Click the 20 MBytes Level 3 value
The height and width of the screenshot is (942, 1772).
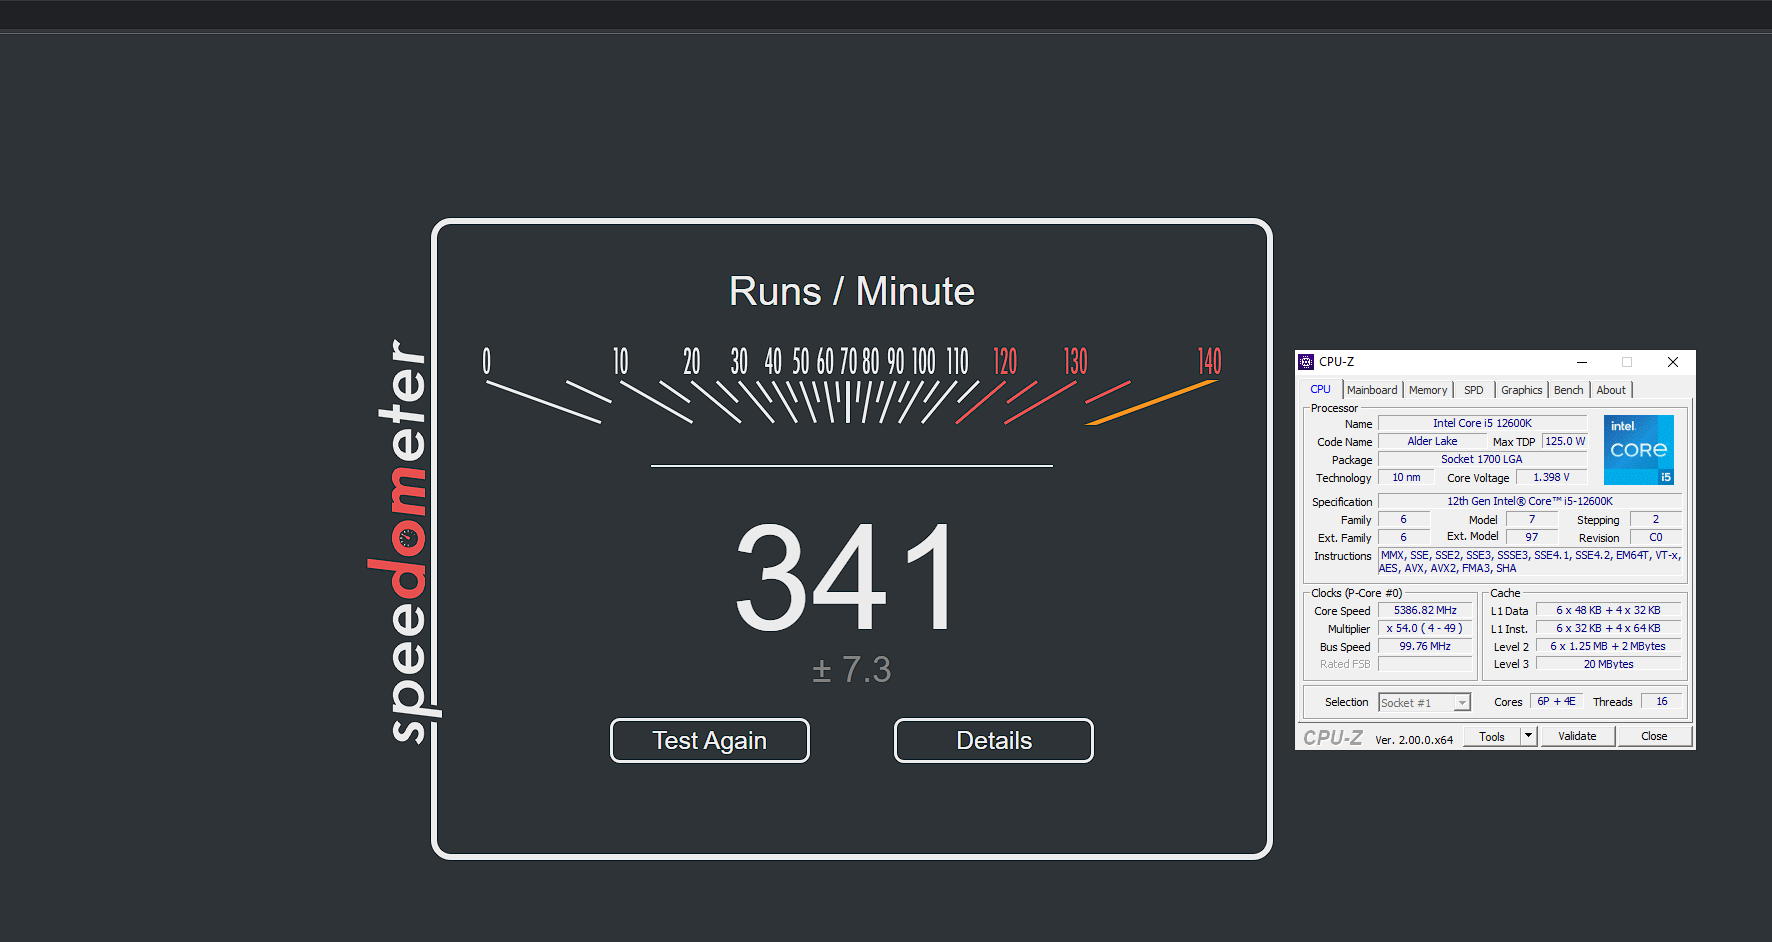(1608, 665)
